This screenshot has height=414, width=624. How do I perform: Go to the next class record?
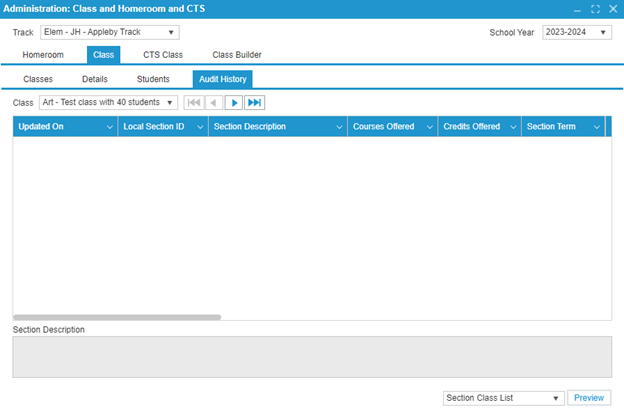coord(234,102)
